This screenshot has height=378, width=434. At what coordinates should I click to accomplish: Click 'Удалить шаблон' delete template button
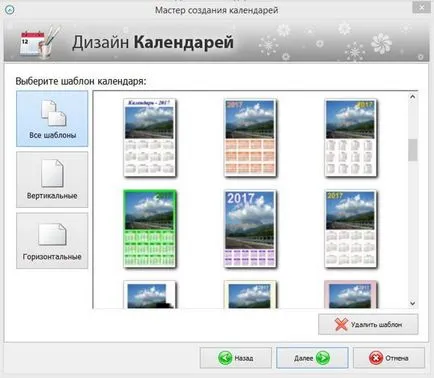(368, 324)
